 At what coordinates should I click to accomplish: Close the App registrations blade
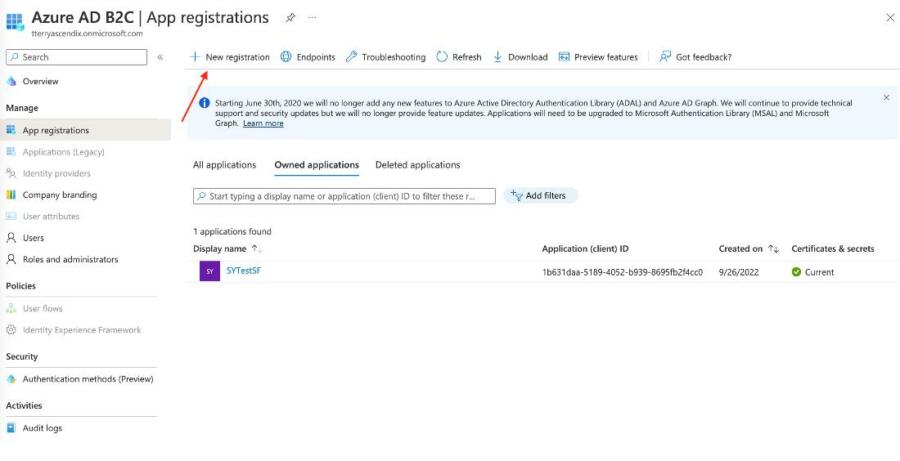[890, 18]
